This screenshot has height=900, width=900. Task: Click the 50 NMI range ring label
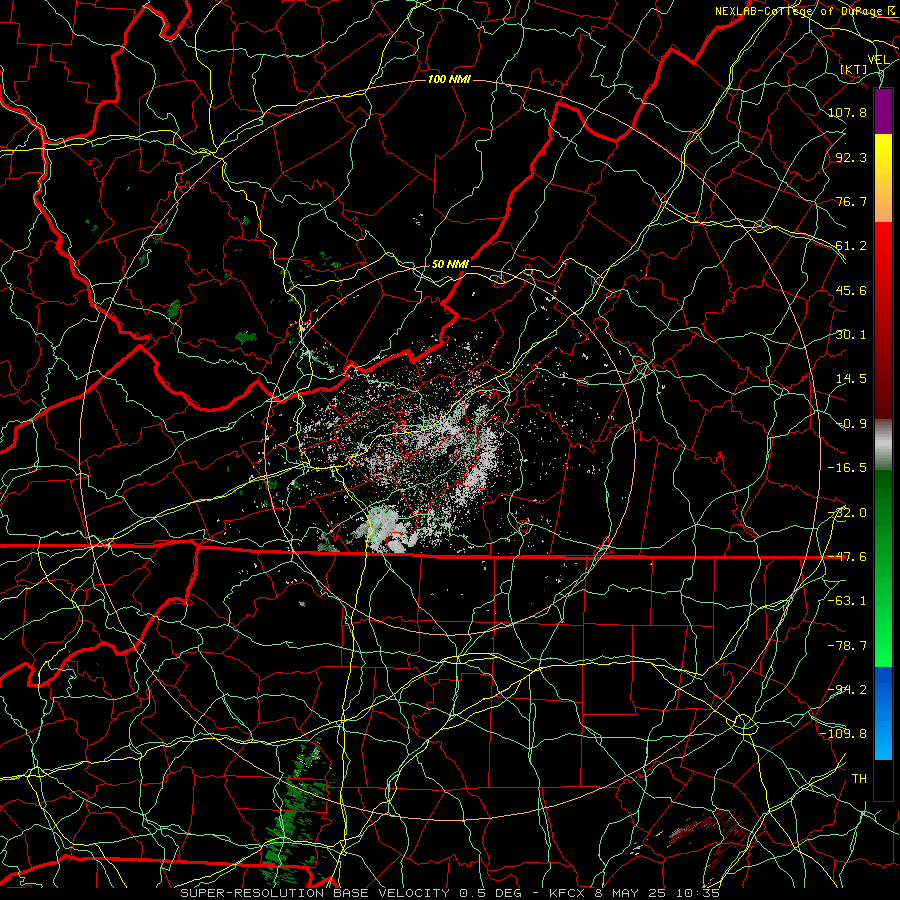pos(451,264)
